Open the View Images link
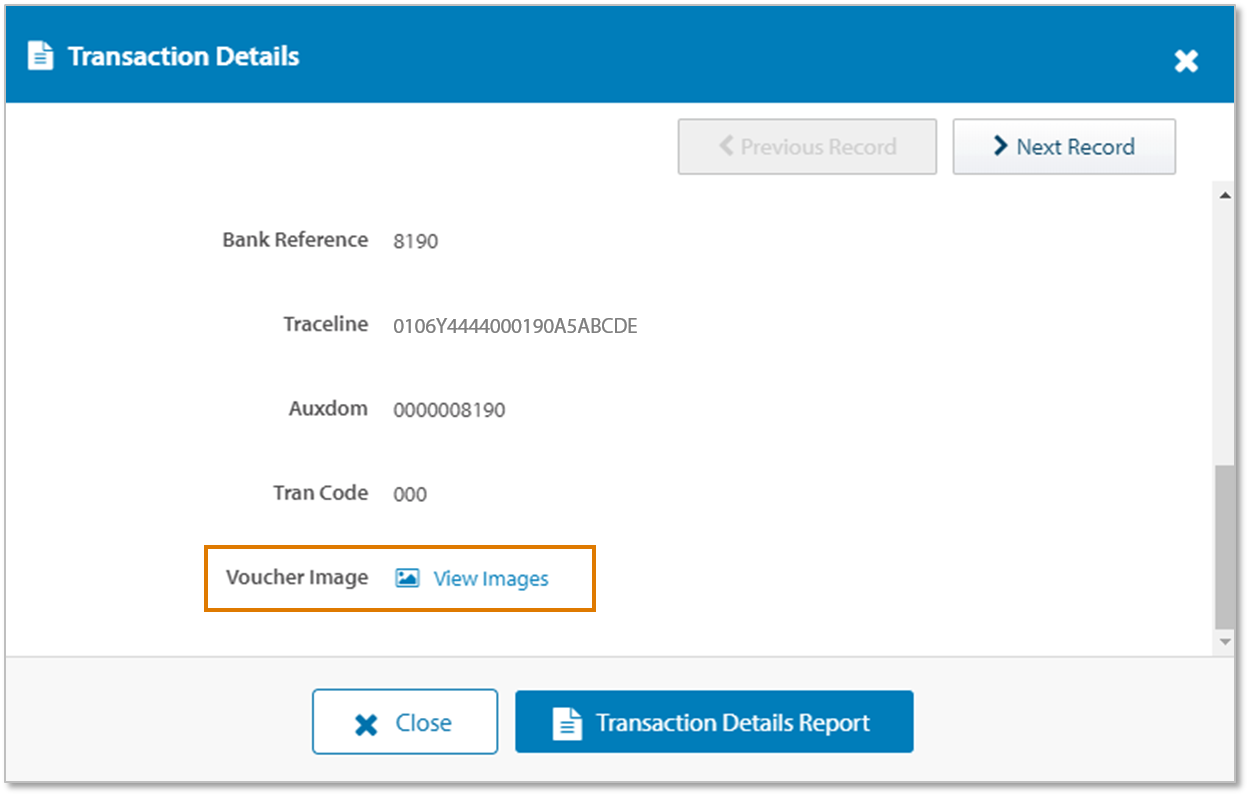This screenshot has height=796, width=1249. (490, 579)
